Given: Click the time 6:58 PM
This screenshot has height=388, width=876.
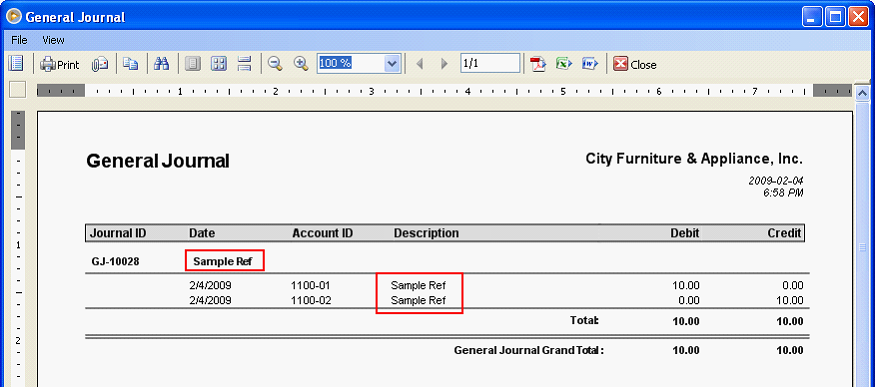Looking at the screenshot, I should 783,193.
